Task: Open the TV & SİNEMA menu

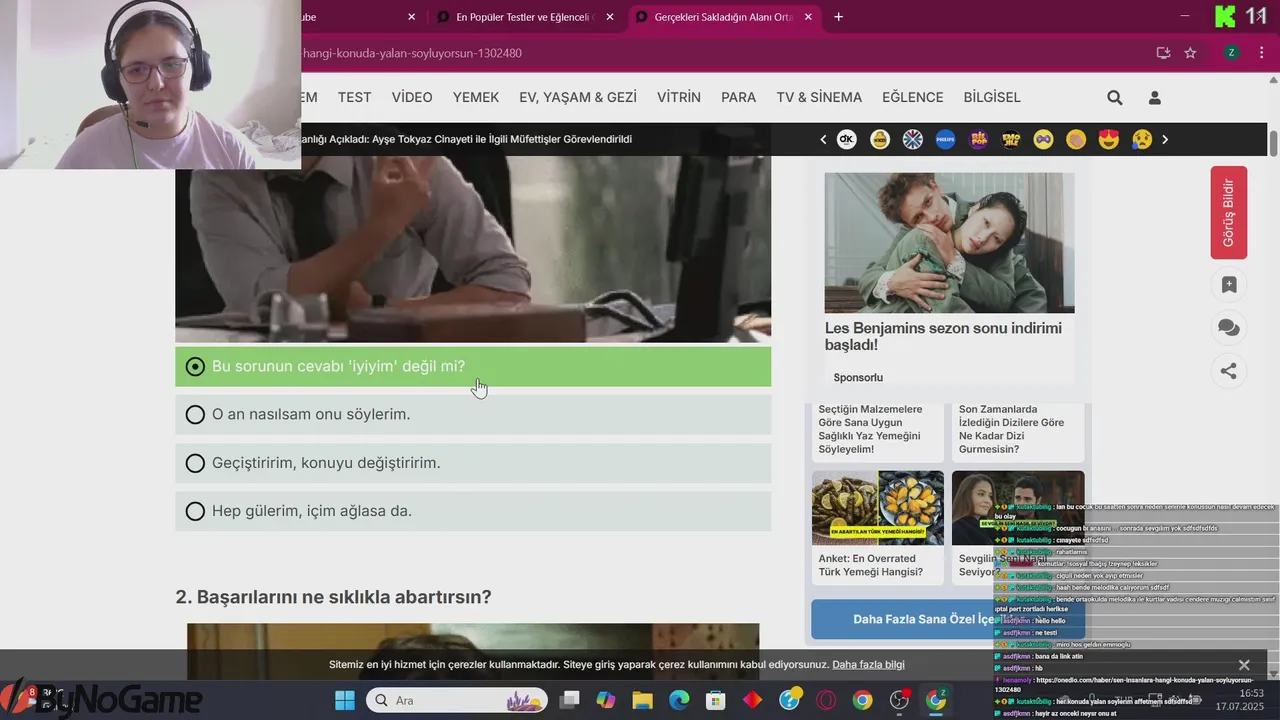Action: 819,97
